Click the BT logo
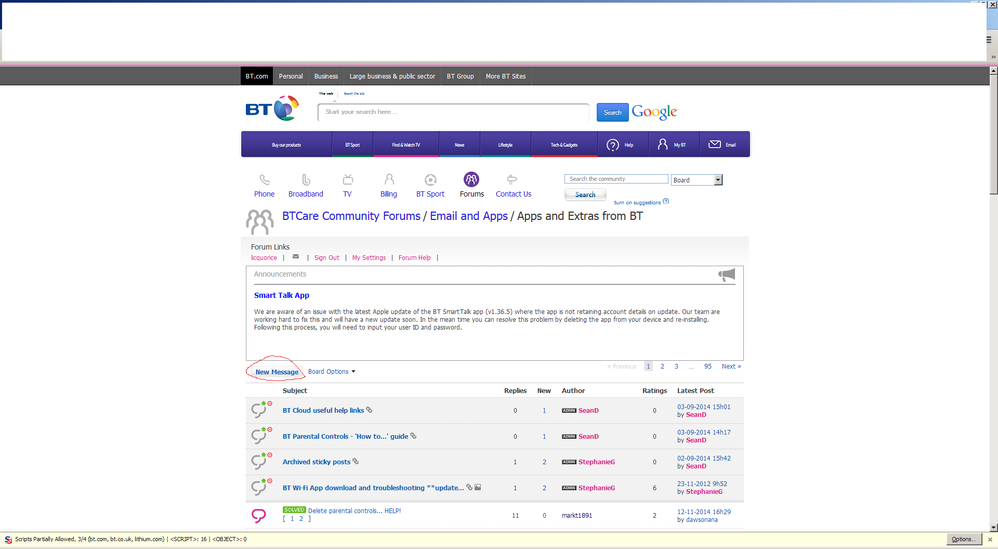 click(272, 109)
